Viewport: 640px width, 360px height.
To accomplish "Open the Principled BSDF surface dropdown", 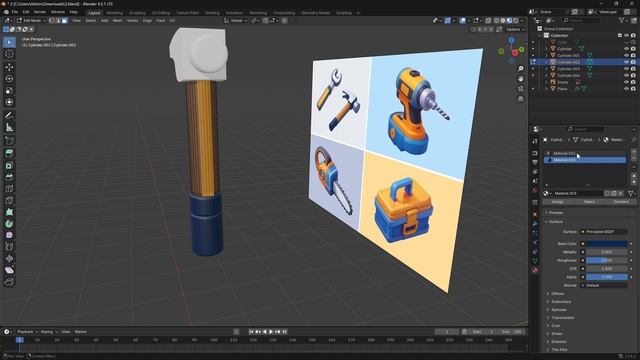I will click(x=604, y=232).
